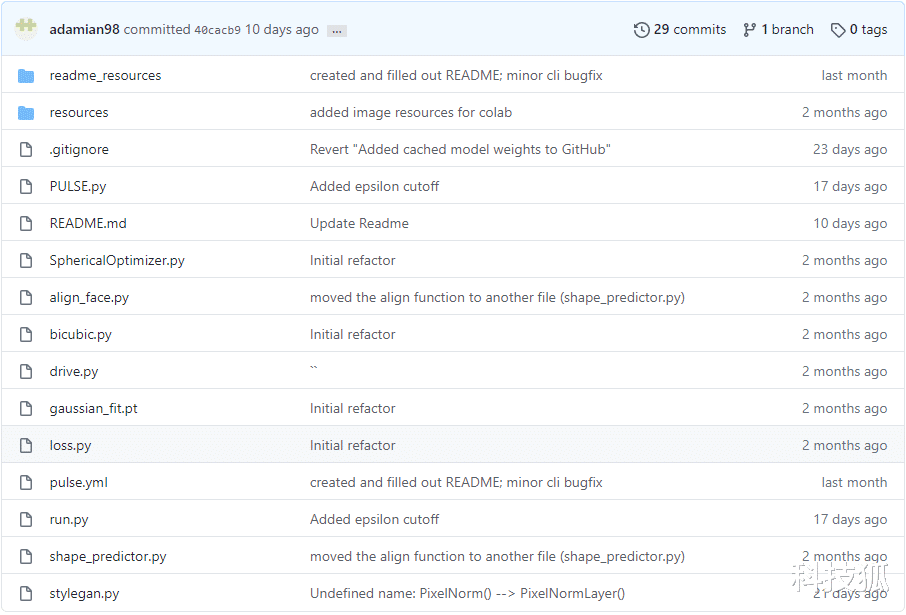Open the shape_predictor.py file
This screenshot has height=615, width=906.
point(108,556)
